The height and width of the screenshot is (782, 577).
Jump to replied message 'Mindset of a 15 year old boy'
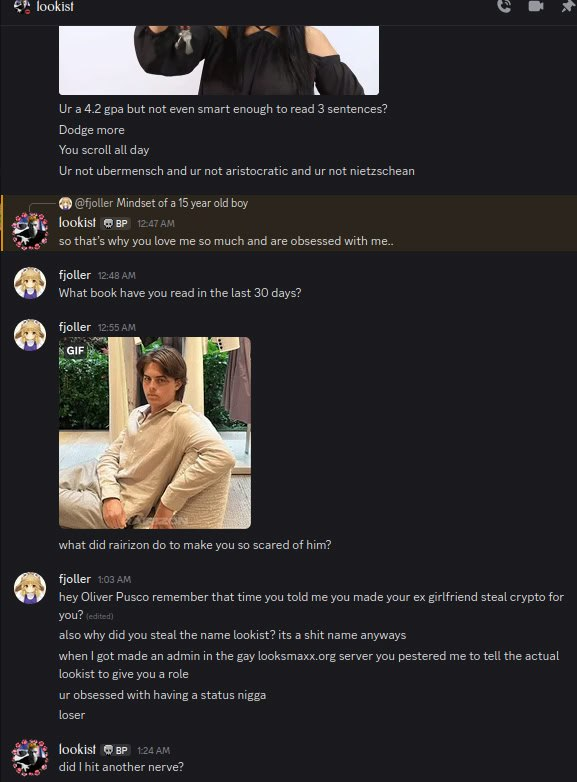click(182, 203)
